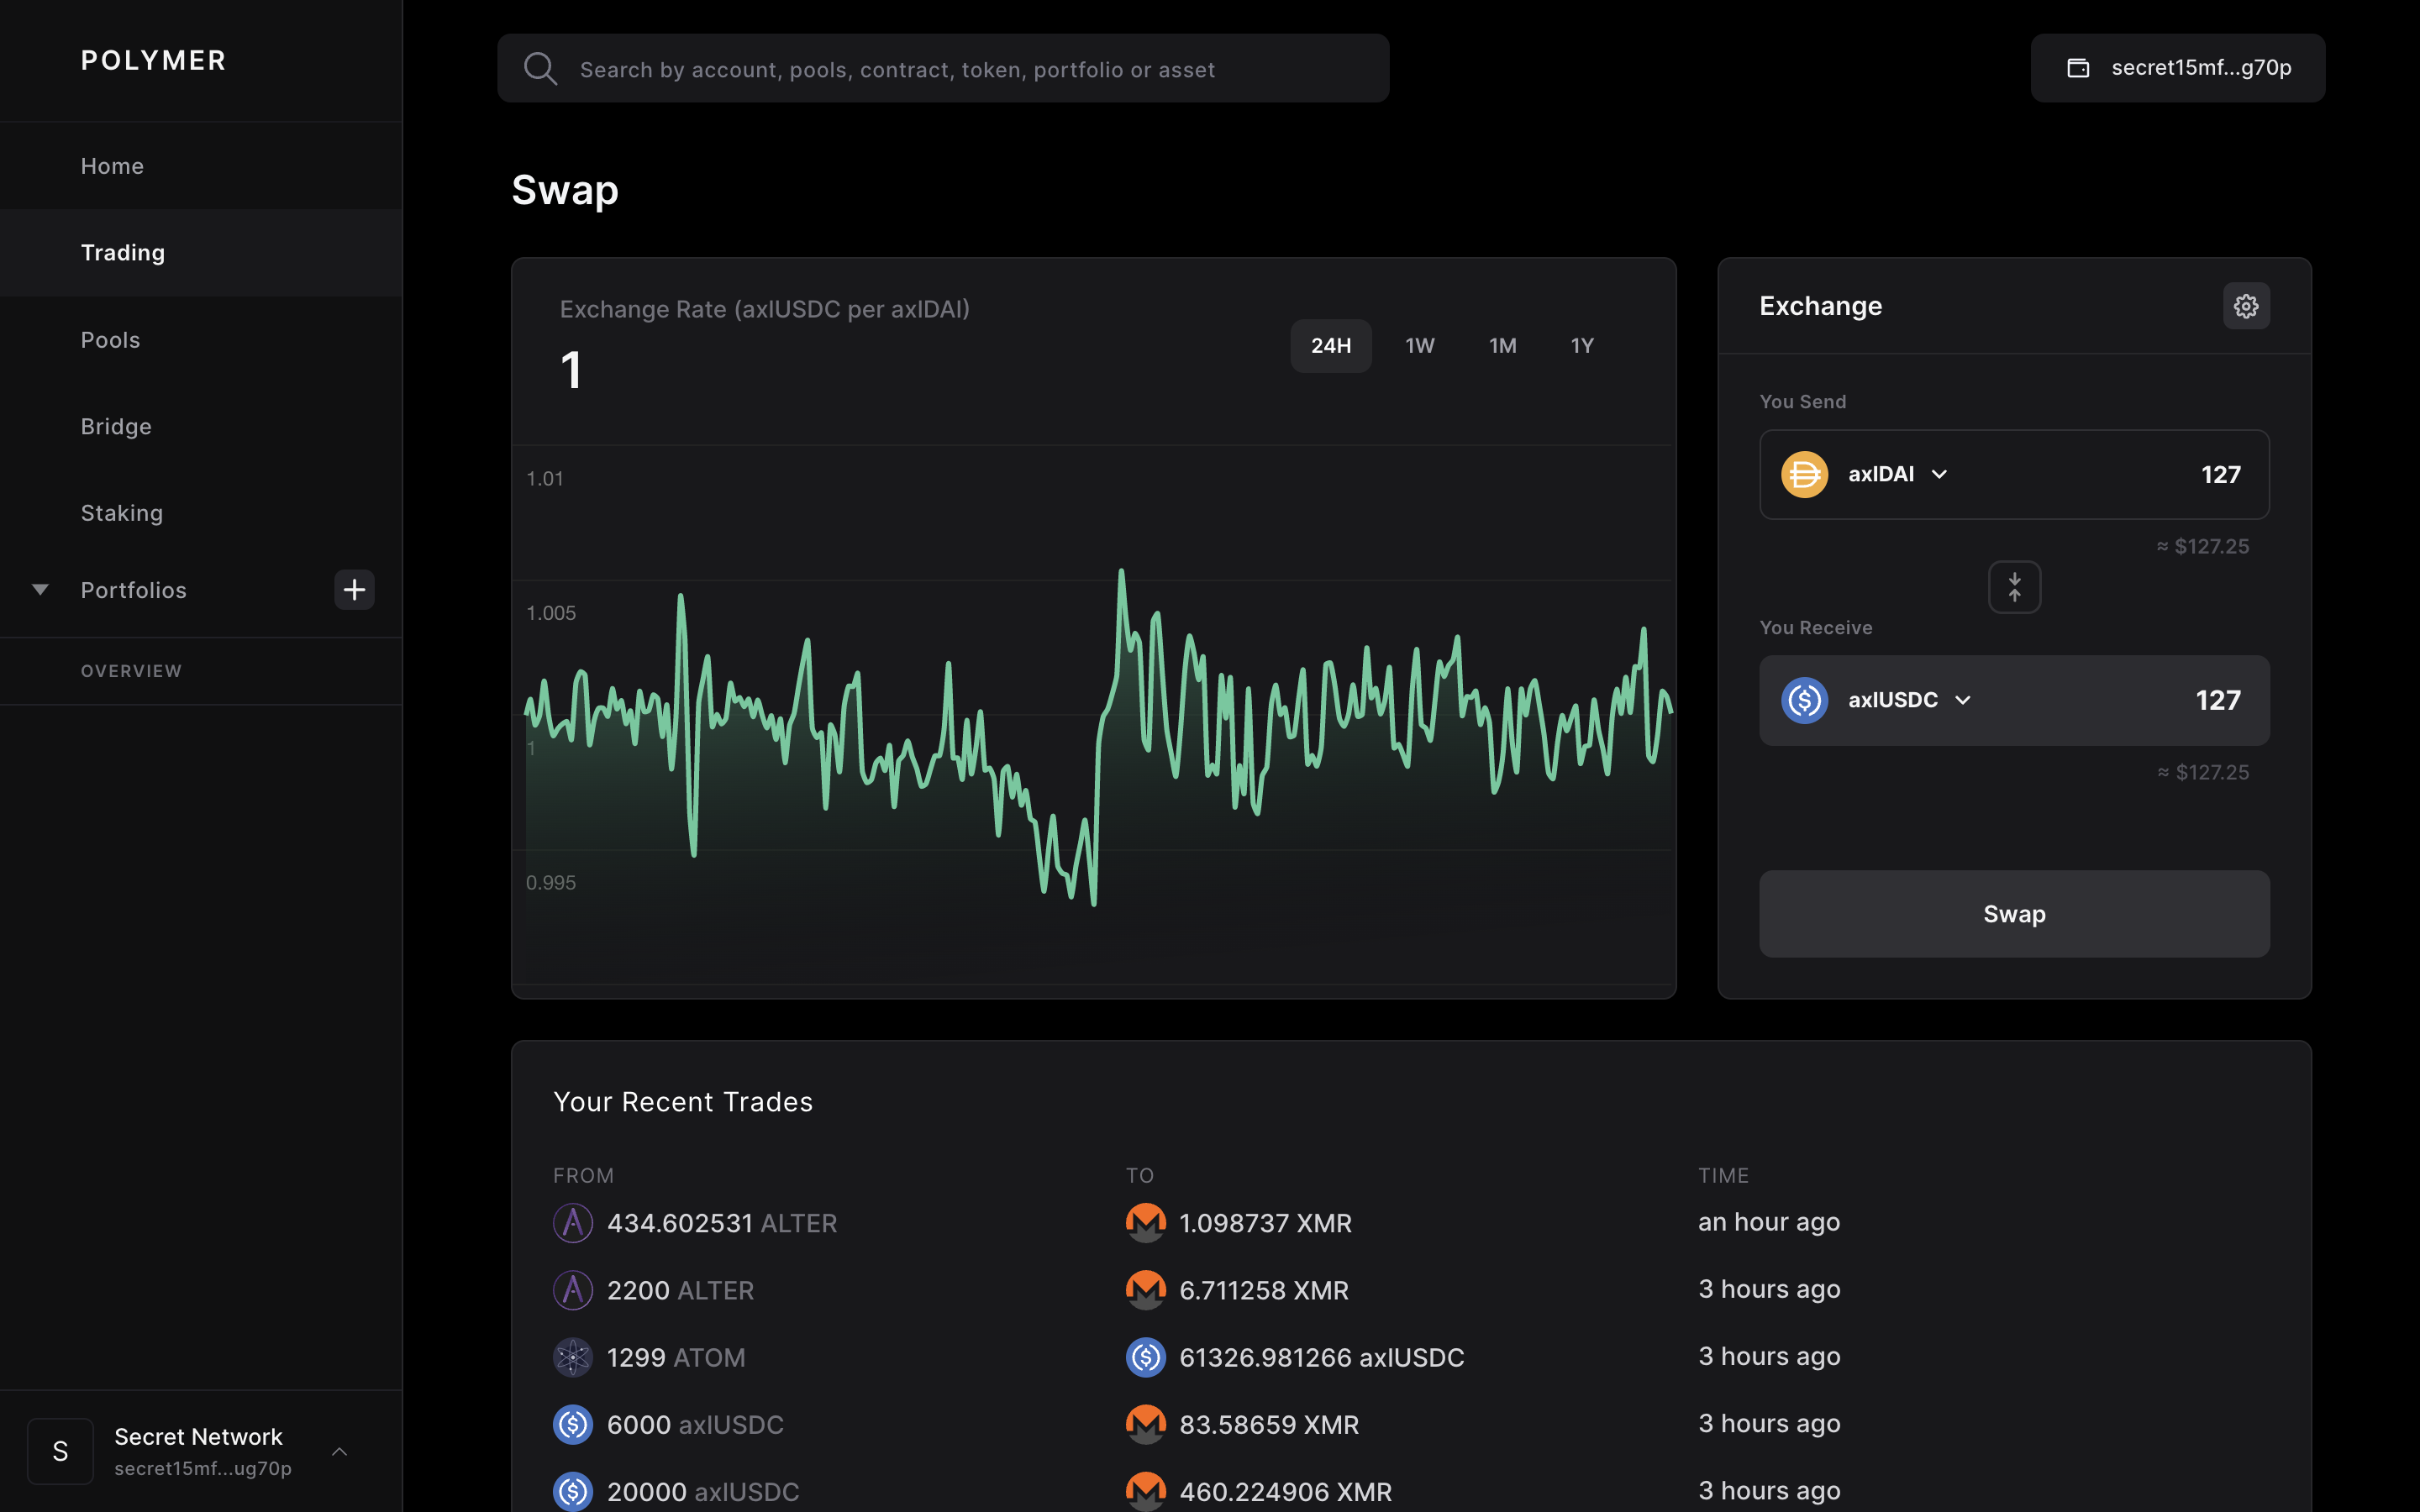Image resolution: width=2420 pixels, height=1512 pixels.
Task: Switch the chart to 1M view
Action: pyautogui.click(x=1503, y=345)
